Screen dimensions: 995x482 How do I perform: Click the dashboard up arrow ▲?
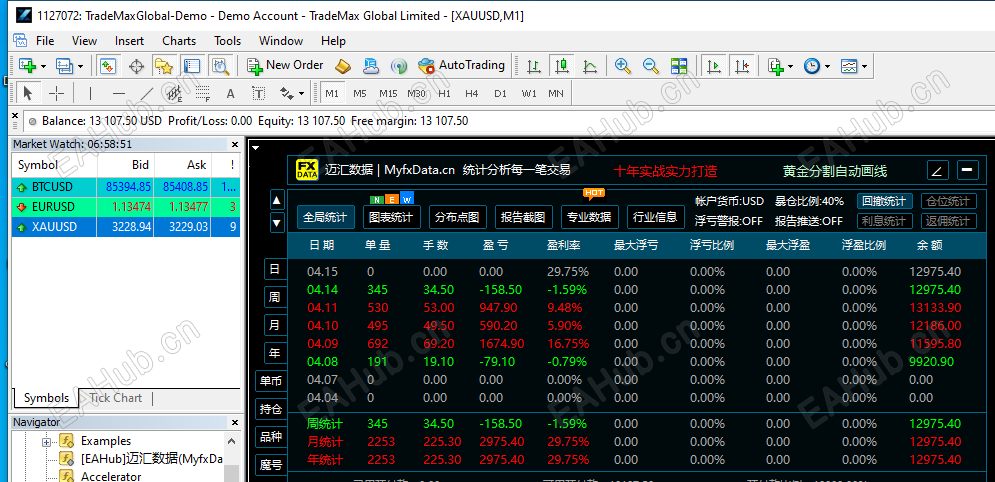pos(277,201)
